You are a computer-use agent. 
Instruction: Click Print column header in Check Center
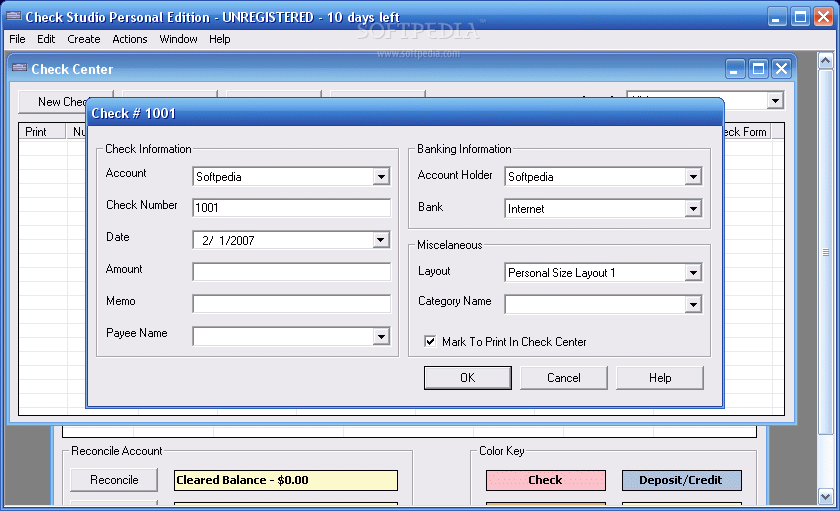pos(42,132)
